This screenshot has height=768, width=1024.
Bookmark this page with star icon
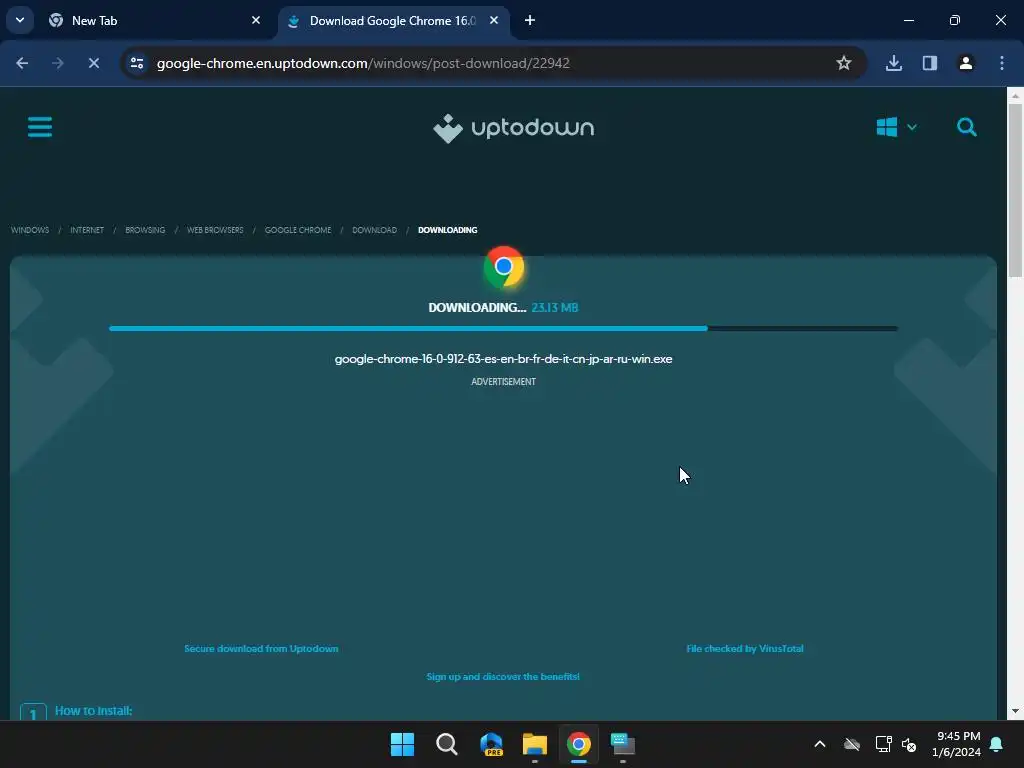844,63
